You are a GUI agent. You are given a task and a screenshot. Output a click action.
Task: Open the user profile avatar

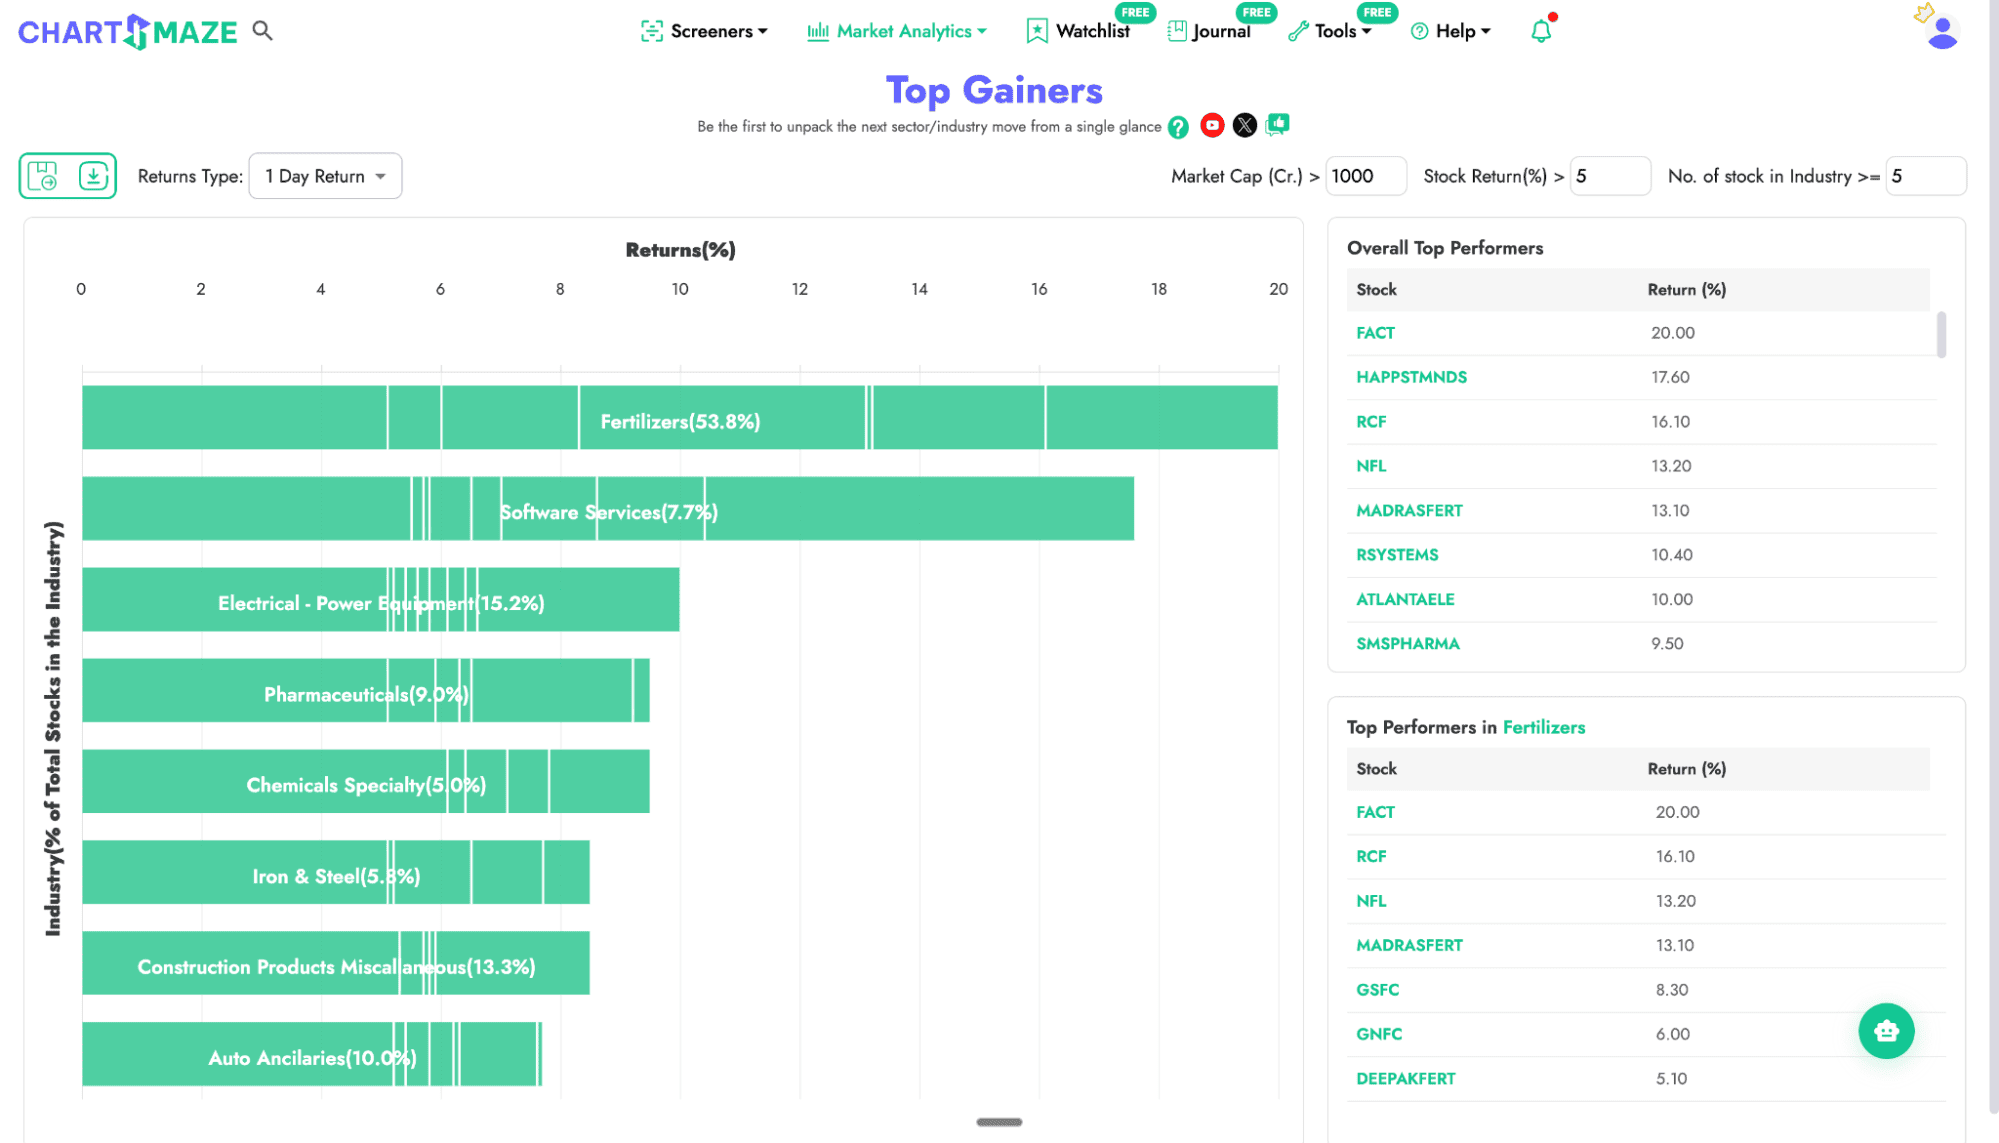point(1942,32)
